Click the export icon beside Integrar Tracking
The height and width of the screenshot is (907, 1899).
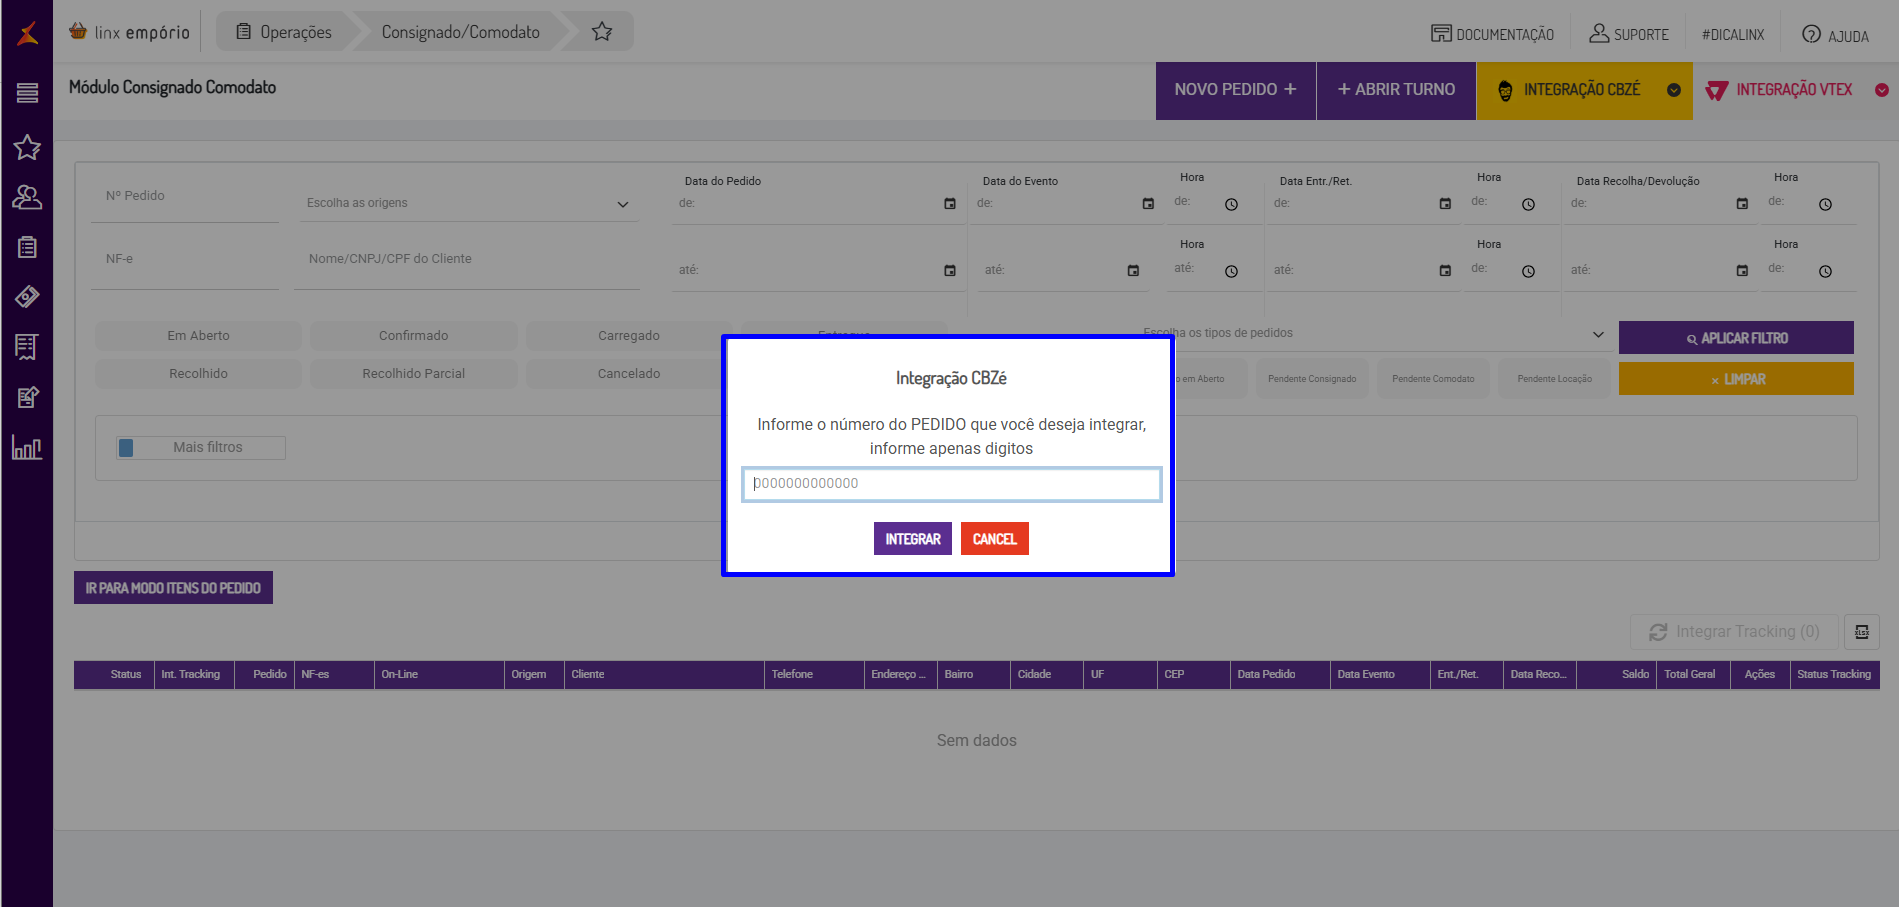(x=1862, y=632)
